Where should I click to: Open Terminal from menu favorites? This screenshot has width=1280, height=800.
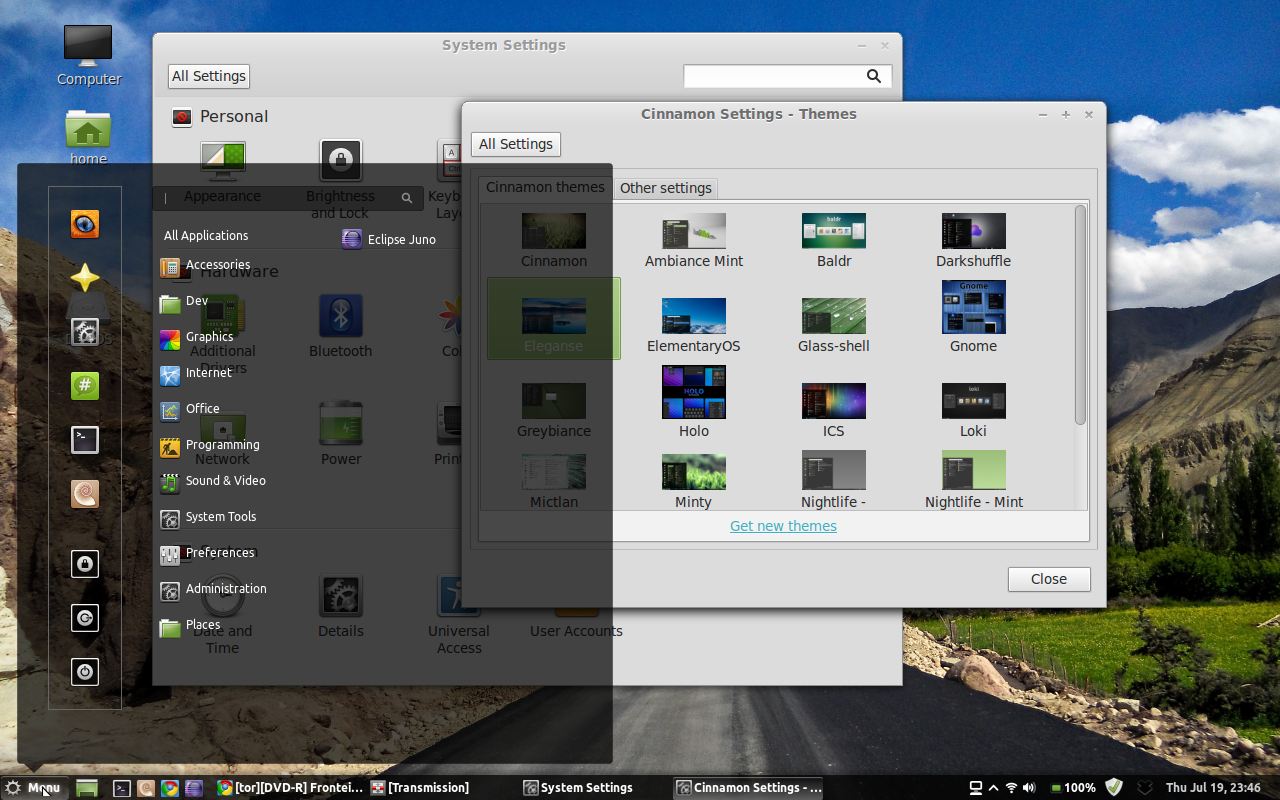tap(85, 439)
